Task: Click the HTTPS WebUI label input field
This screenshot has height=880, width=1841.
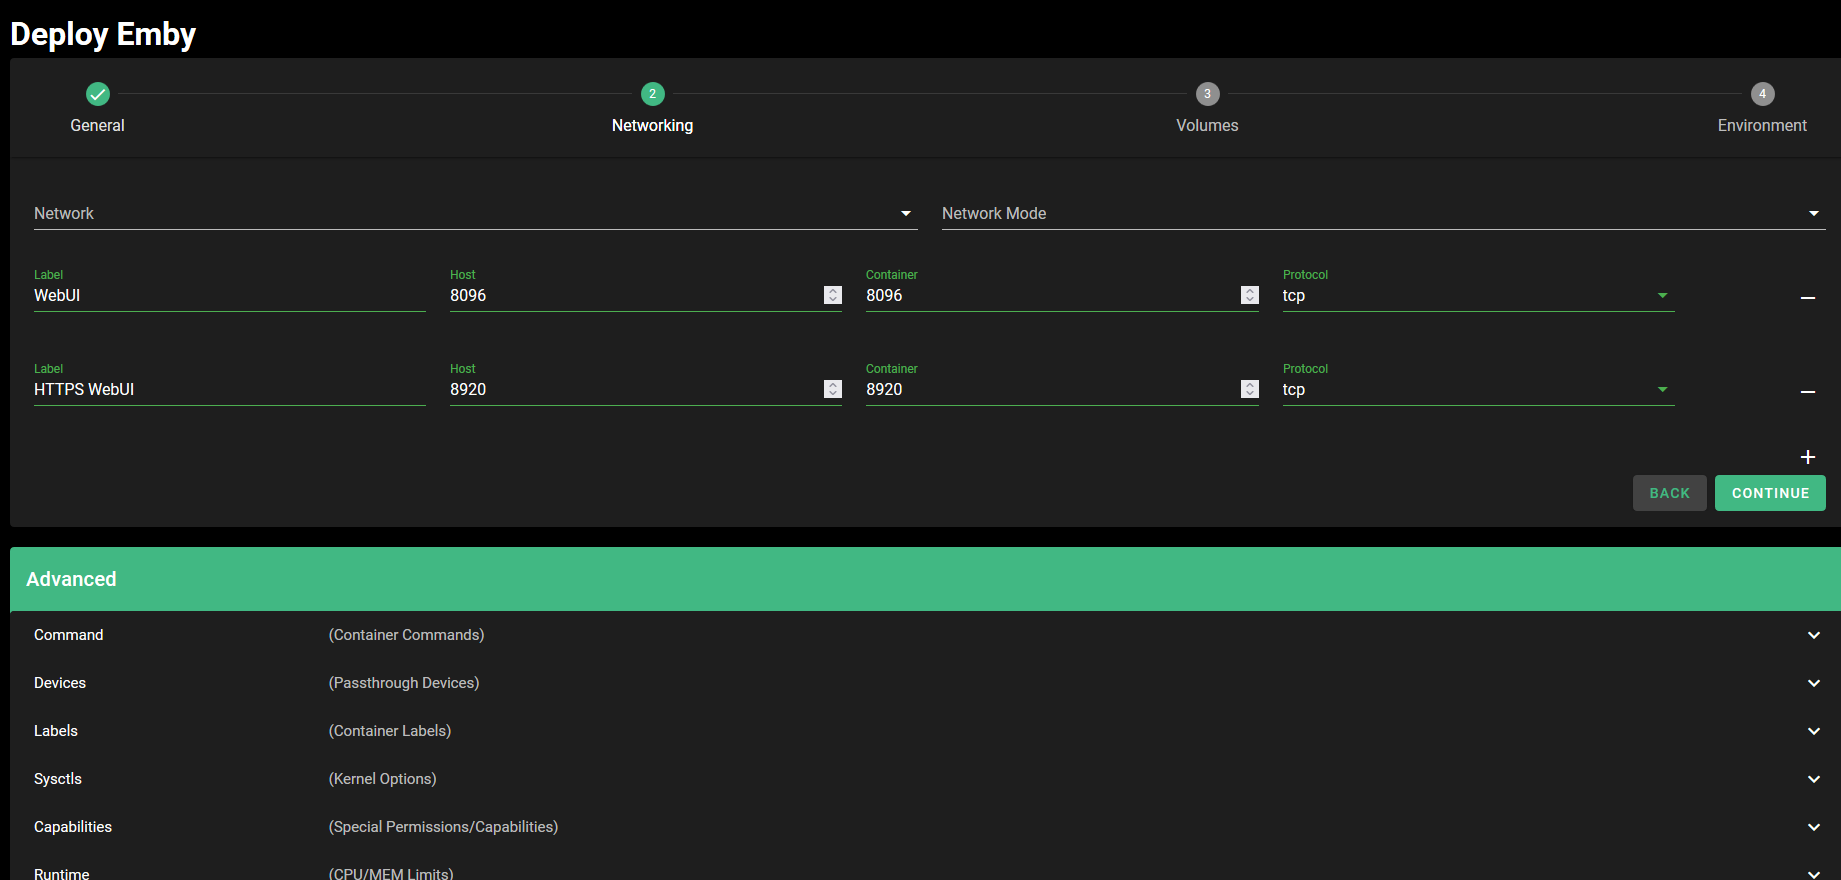Action: tap(230, 389)
